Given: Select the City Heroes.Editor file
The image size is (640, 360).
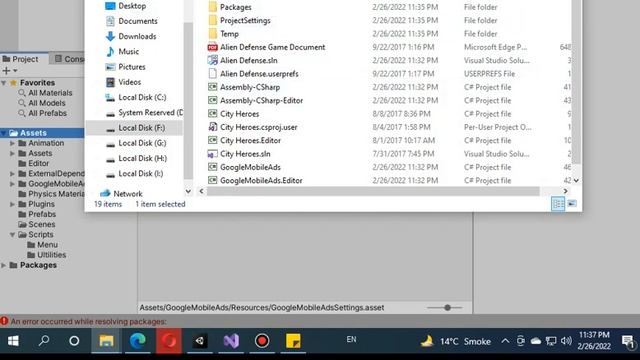Looking at the screenshot, I should [250, 140].
